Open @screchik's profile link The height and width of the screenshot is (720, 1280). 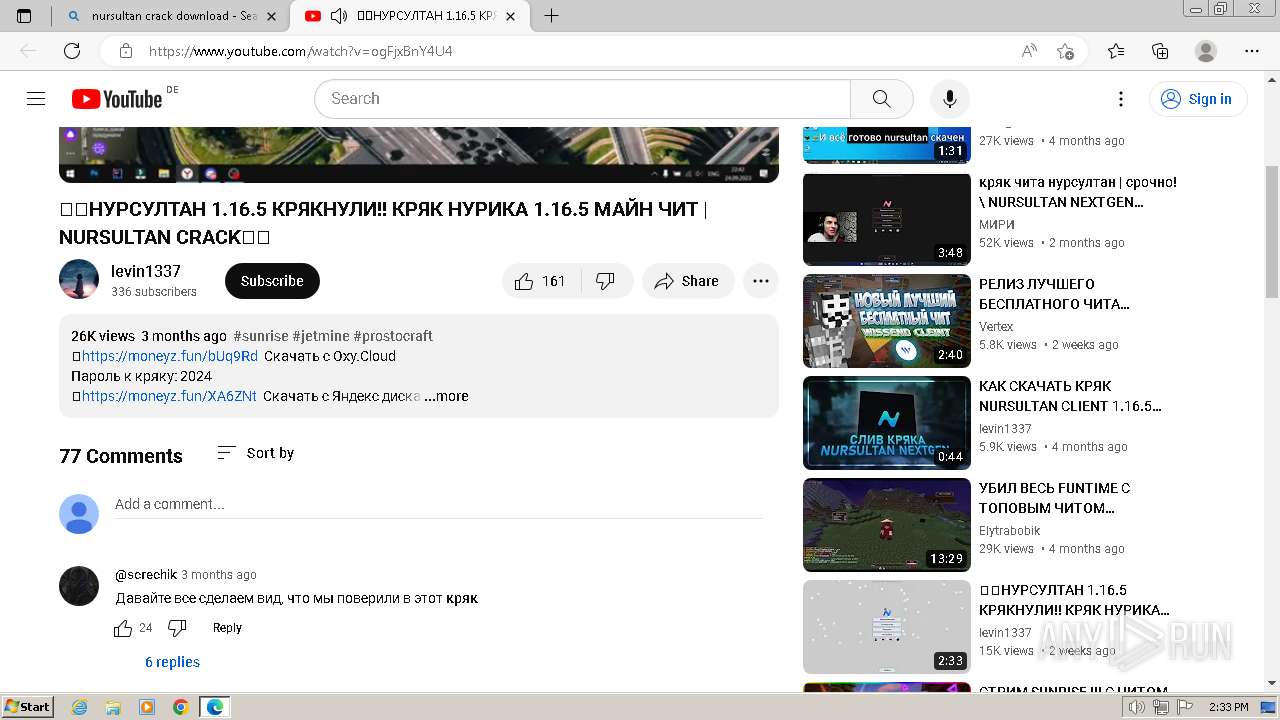click(146, 575)
